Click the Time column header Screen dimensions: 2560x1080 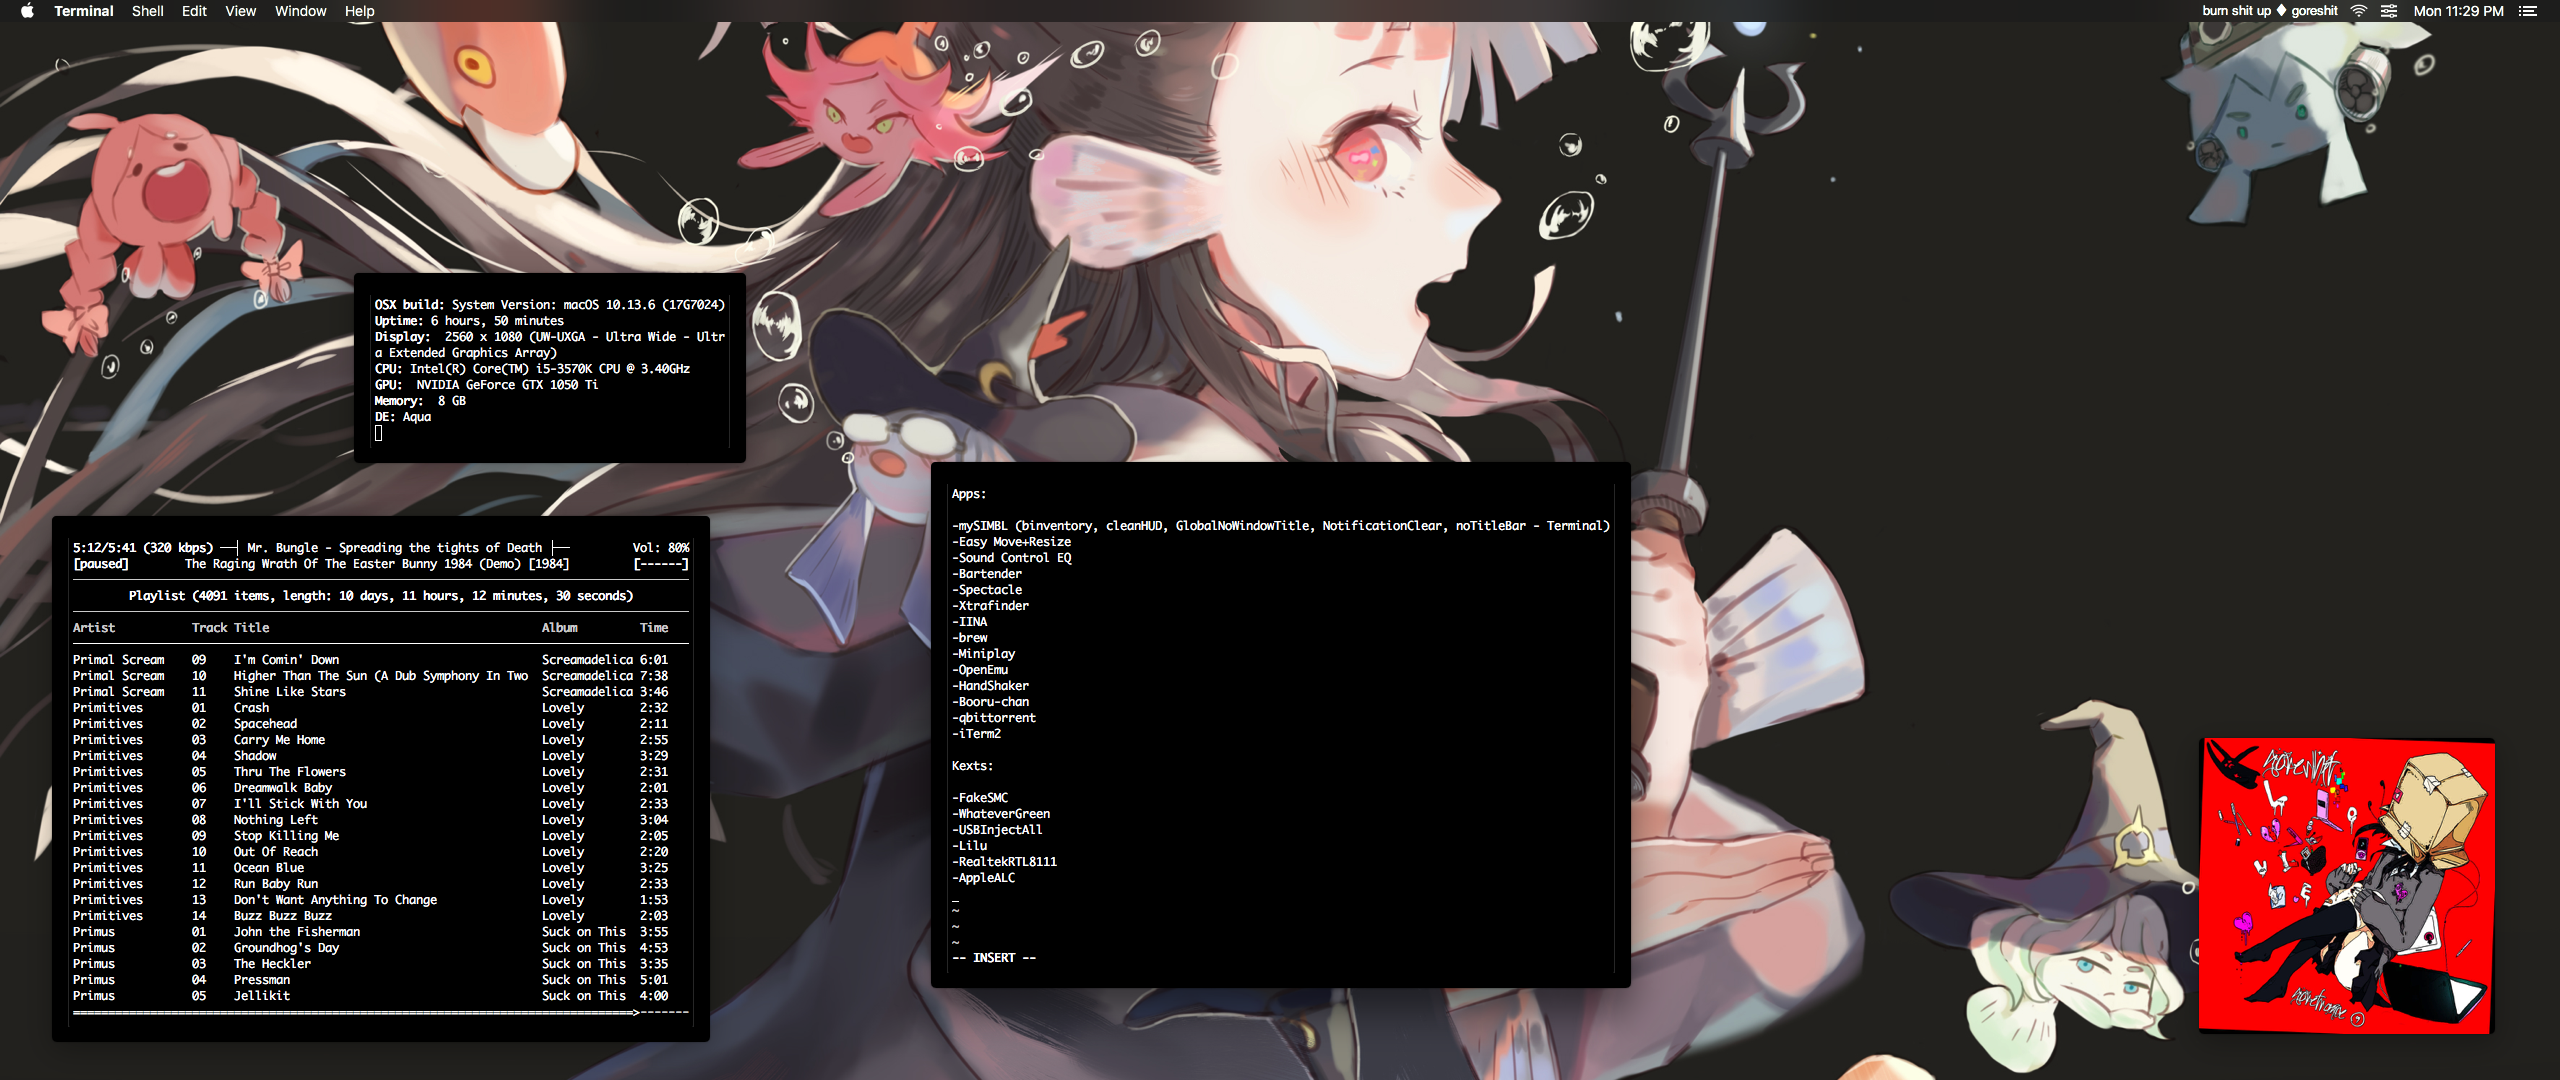click(654, 628)
